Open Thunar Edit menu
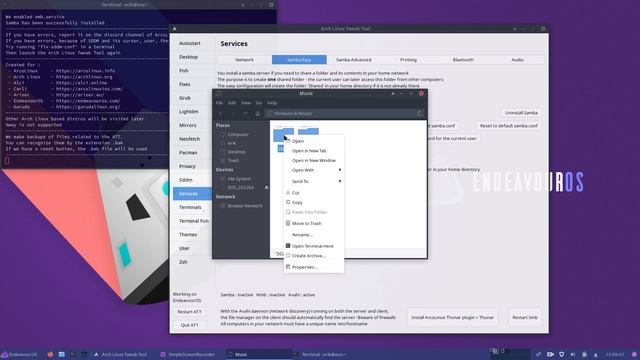 click(x=232, y=103)
